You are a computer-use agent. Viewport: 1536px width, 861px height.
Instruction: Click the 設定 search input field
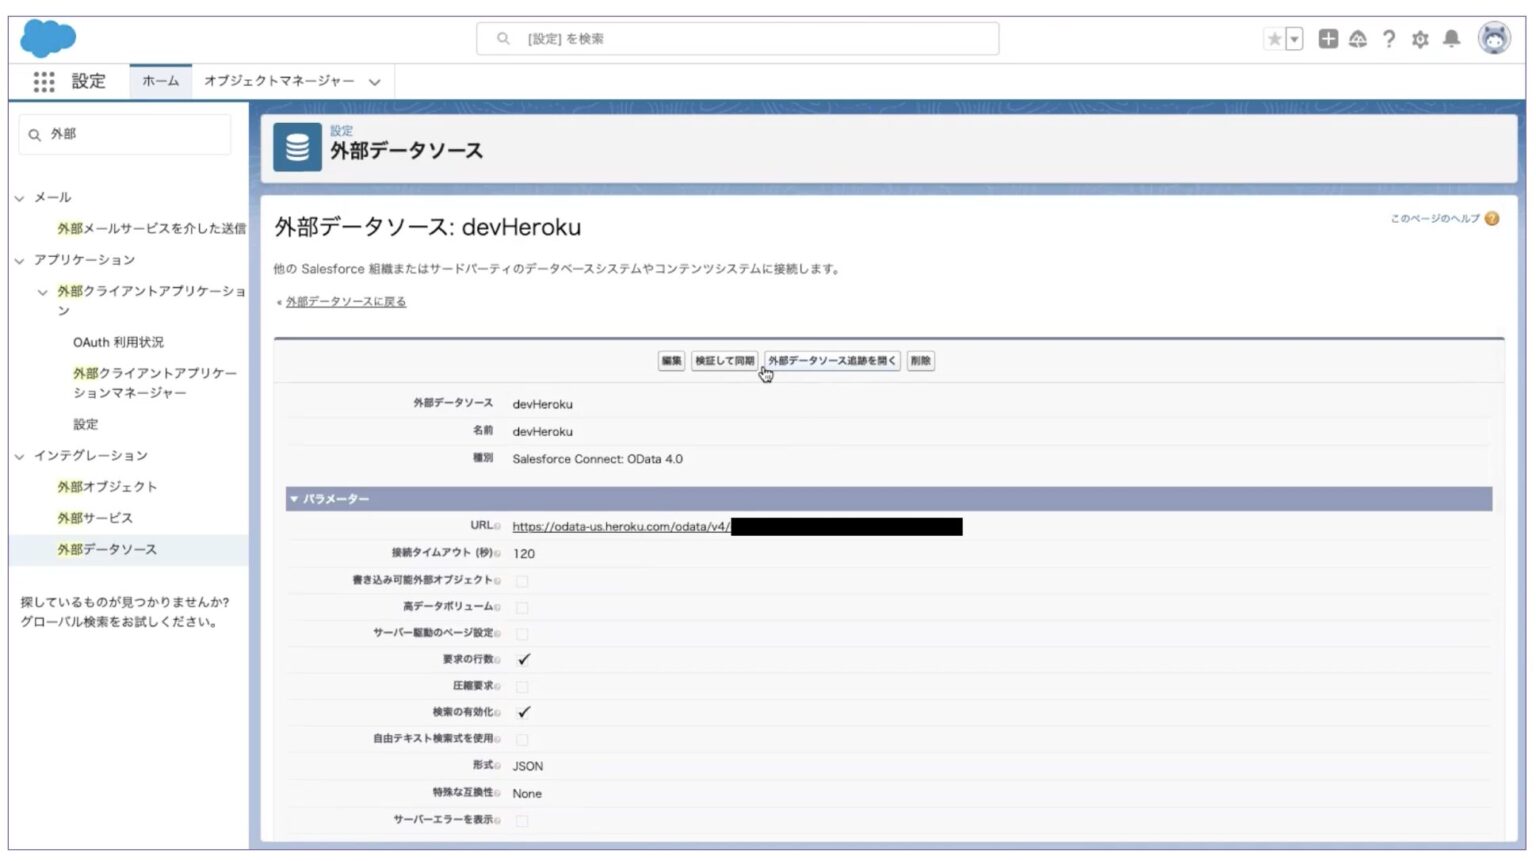[x=735, y=39]
